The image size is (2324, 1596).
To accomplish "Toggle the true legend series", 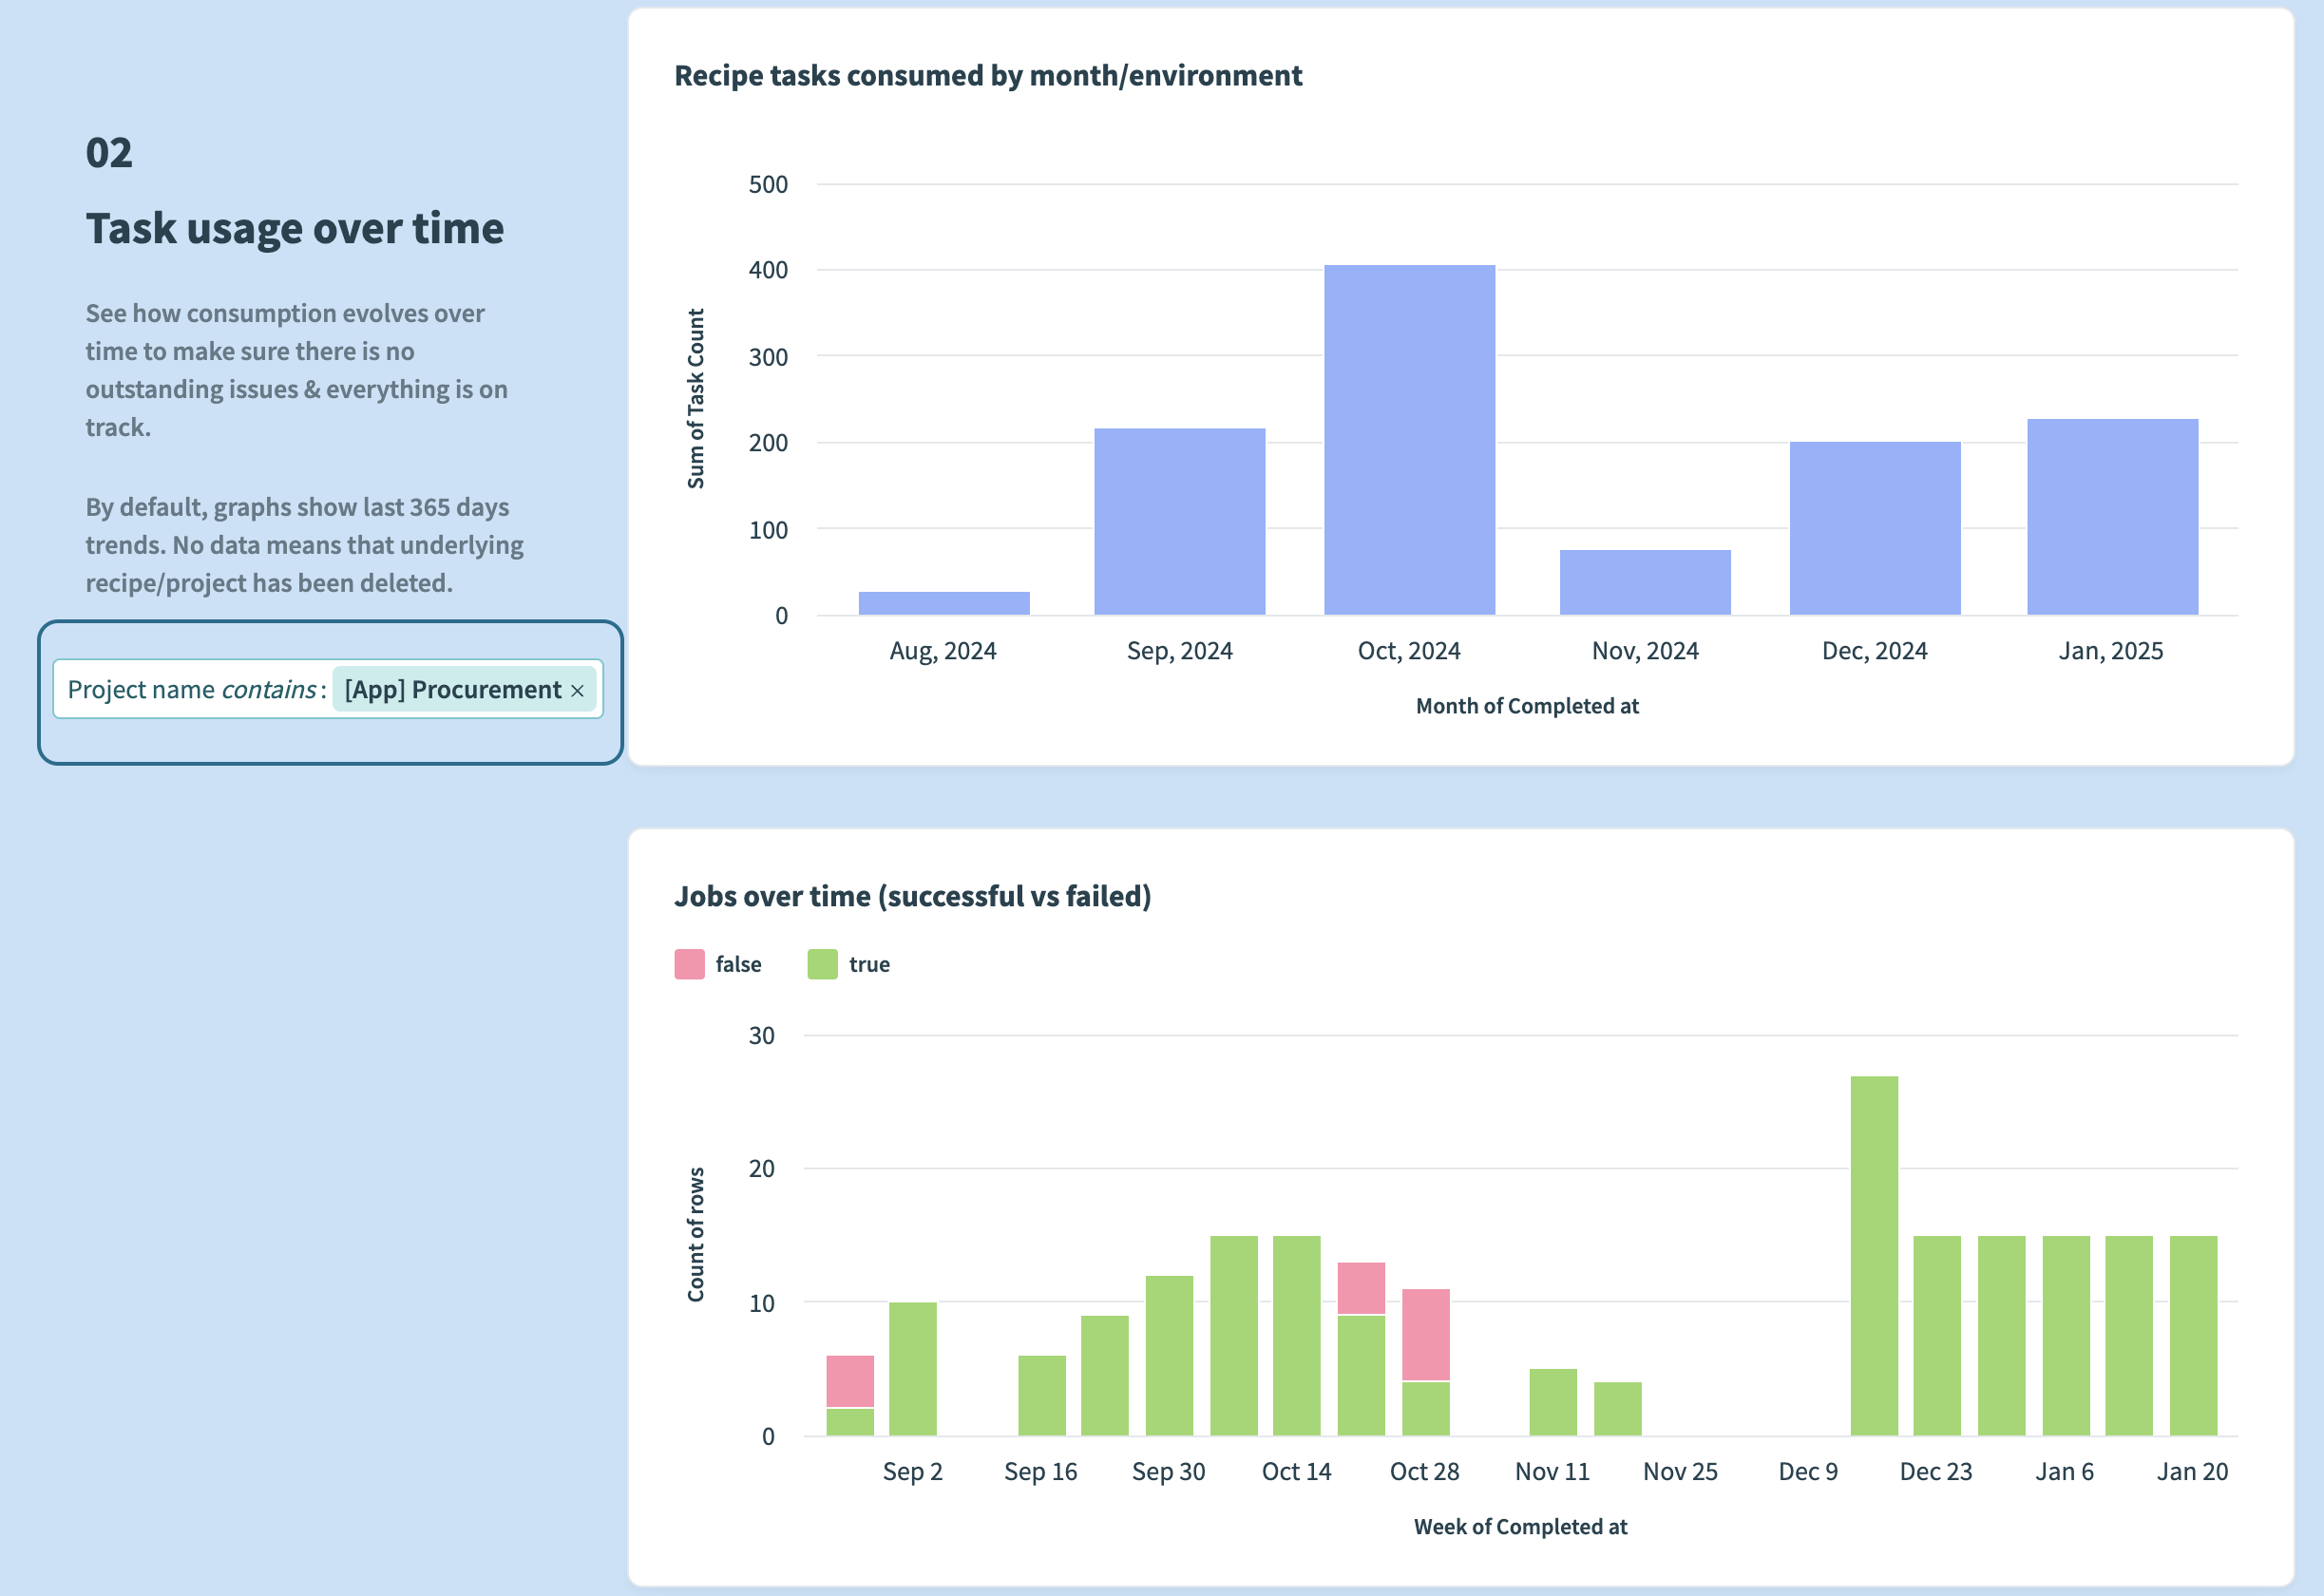I will coord(869,964).
